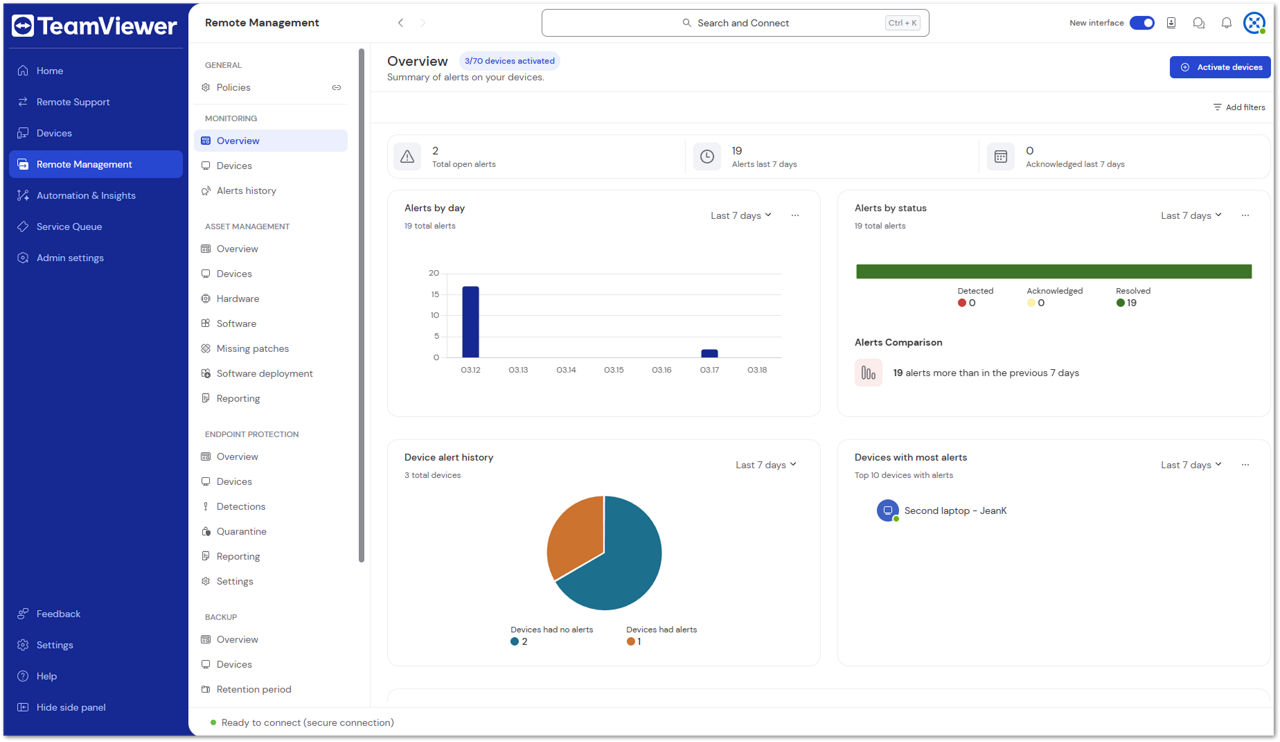Open Automation & Insights
This screenshot has height=742, width=1280.
pyautogui.click(x=96, y=196)
